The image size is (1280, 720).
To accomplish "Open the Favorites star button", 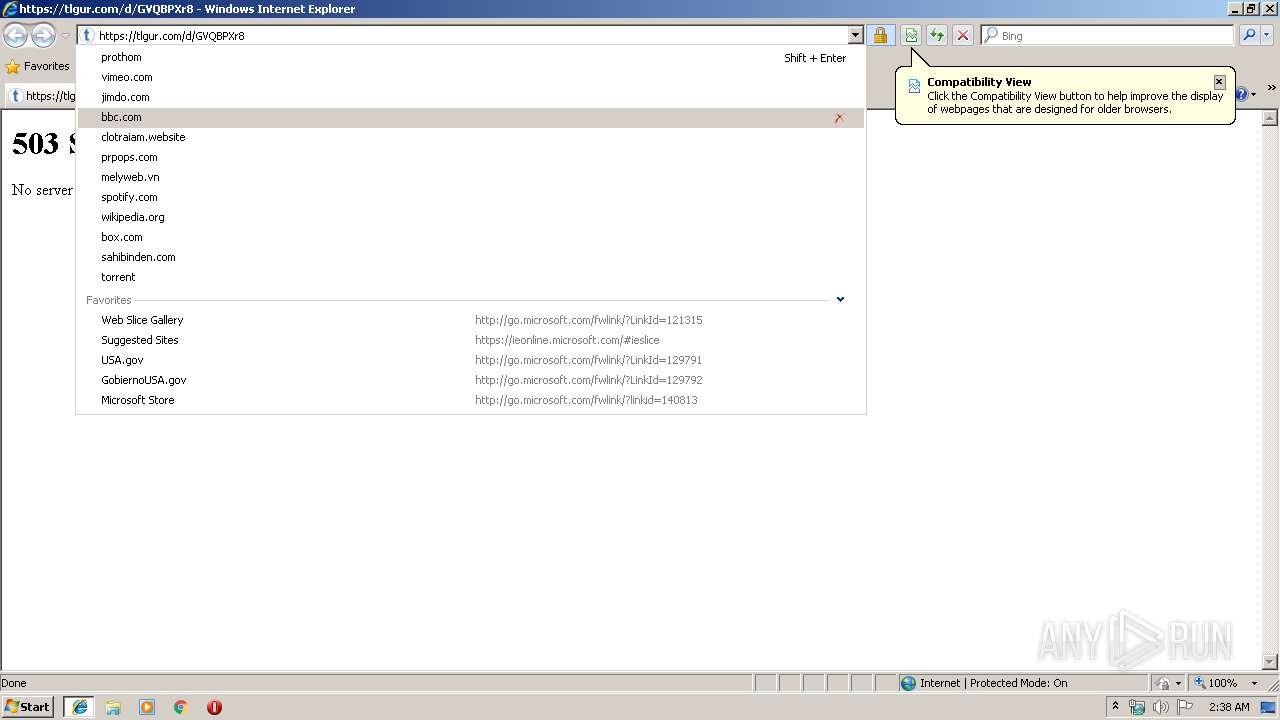I will pos(37,66).
